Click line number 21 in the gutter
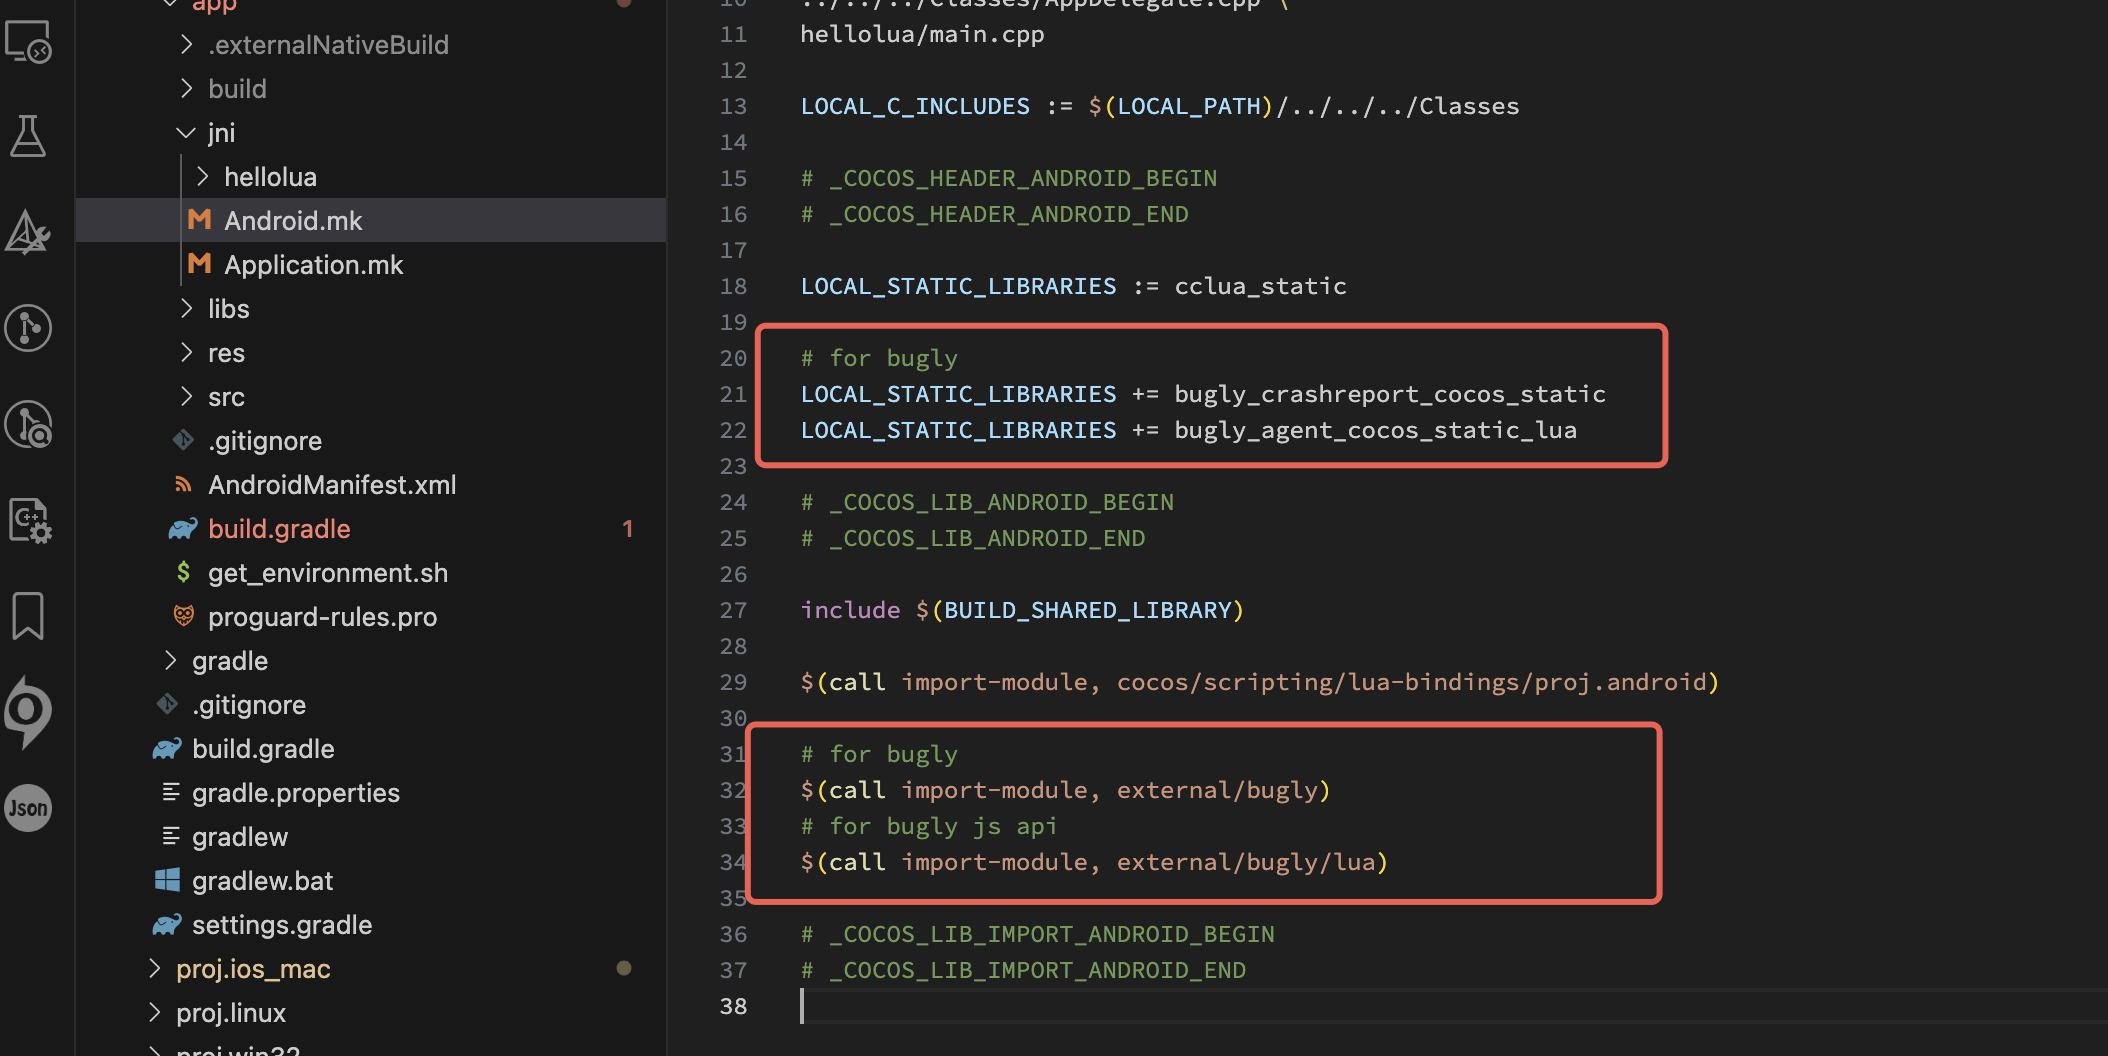Image resolution: width=2108 pixels, height=1056 pixels. coord(733,394)
